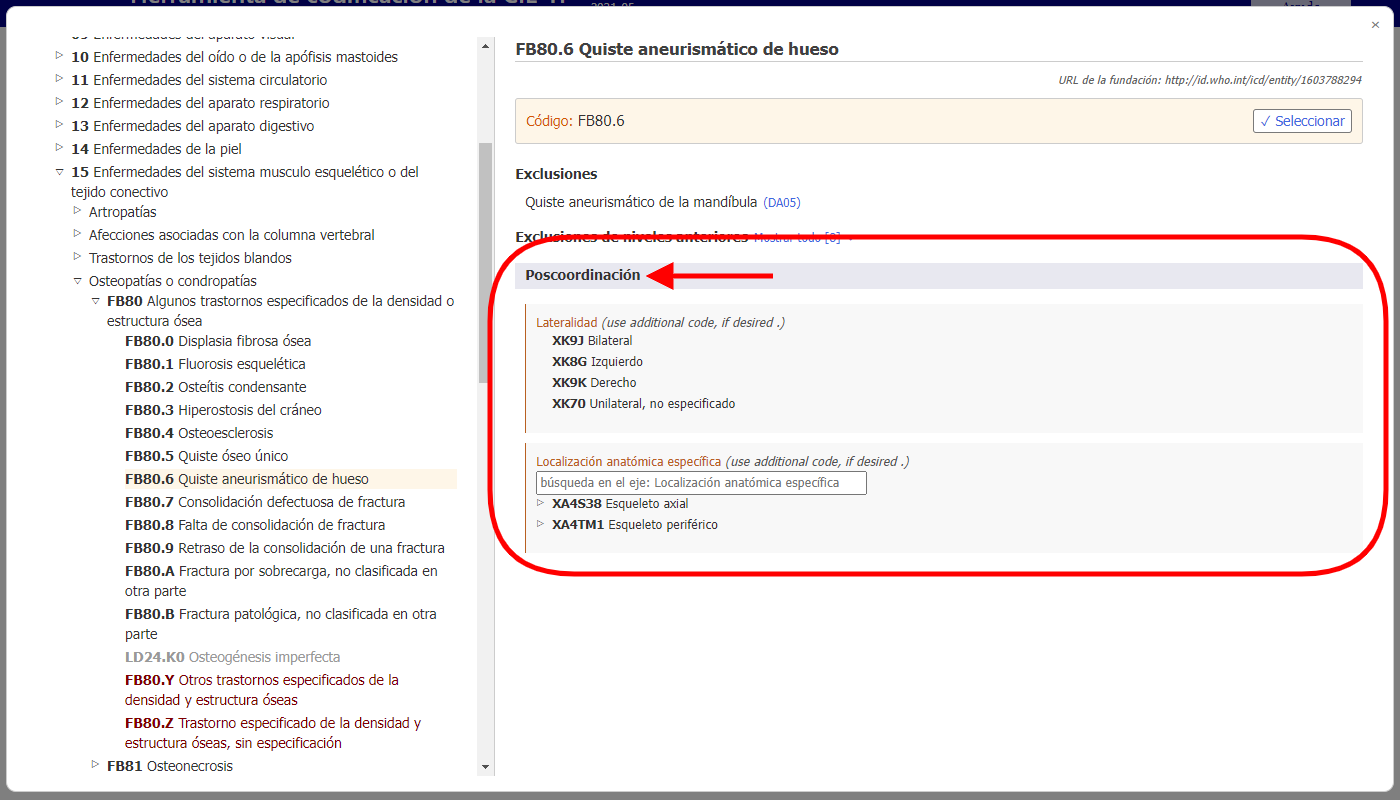1400x800 pixels.
Task: Open chapter 14 Enfermedades de la piel label
Action: tap(156, 149)
